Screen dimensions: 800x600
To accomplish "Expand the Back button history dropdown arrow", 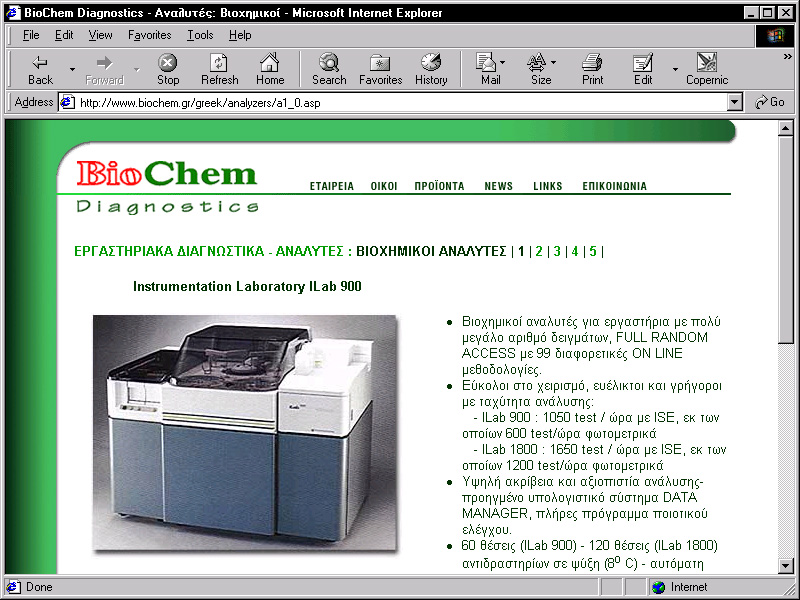I will [72, 69].
